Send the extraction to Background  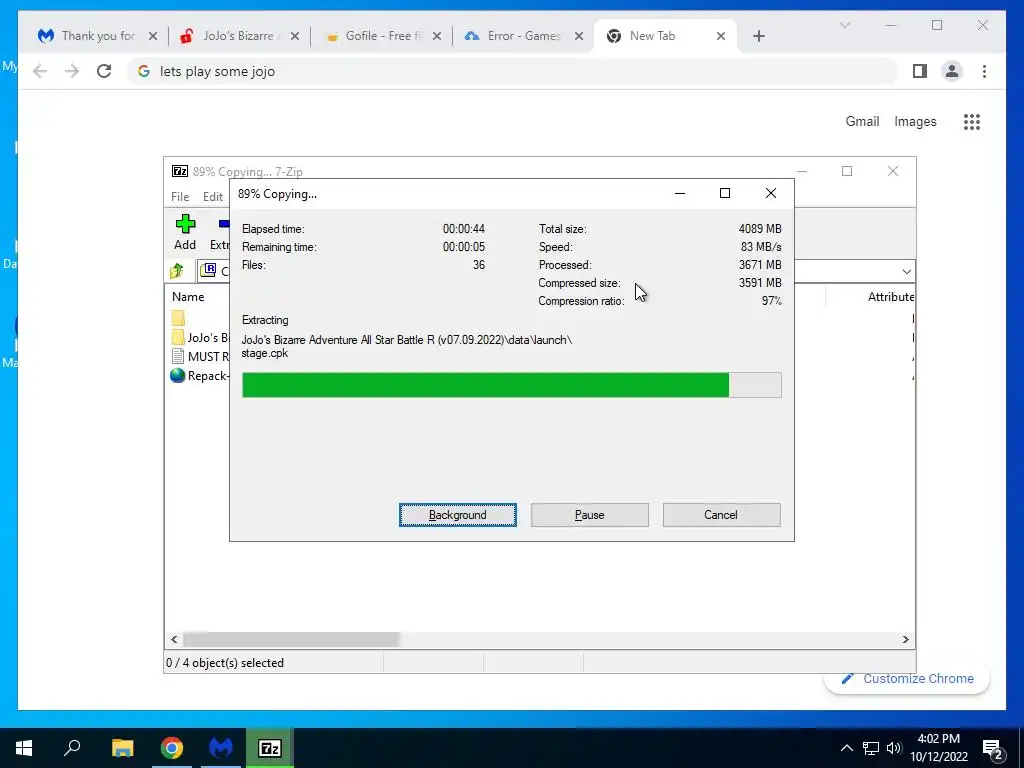[457, 515]
